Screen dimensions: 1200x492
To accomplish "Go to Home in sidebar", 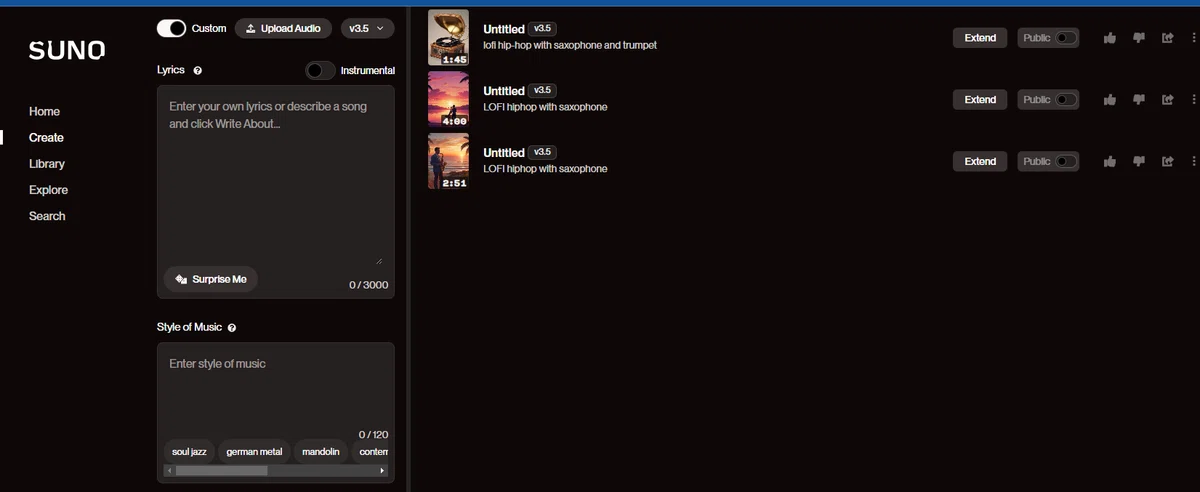I will (x=44, y=112).
